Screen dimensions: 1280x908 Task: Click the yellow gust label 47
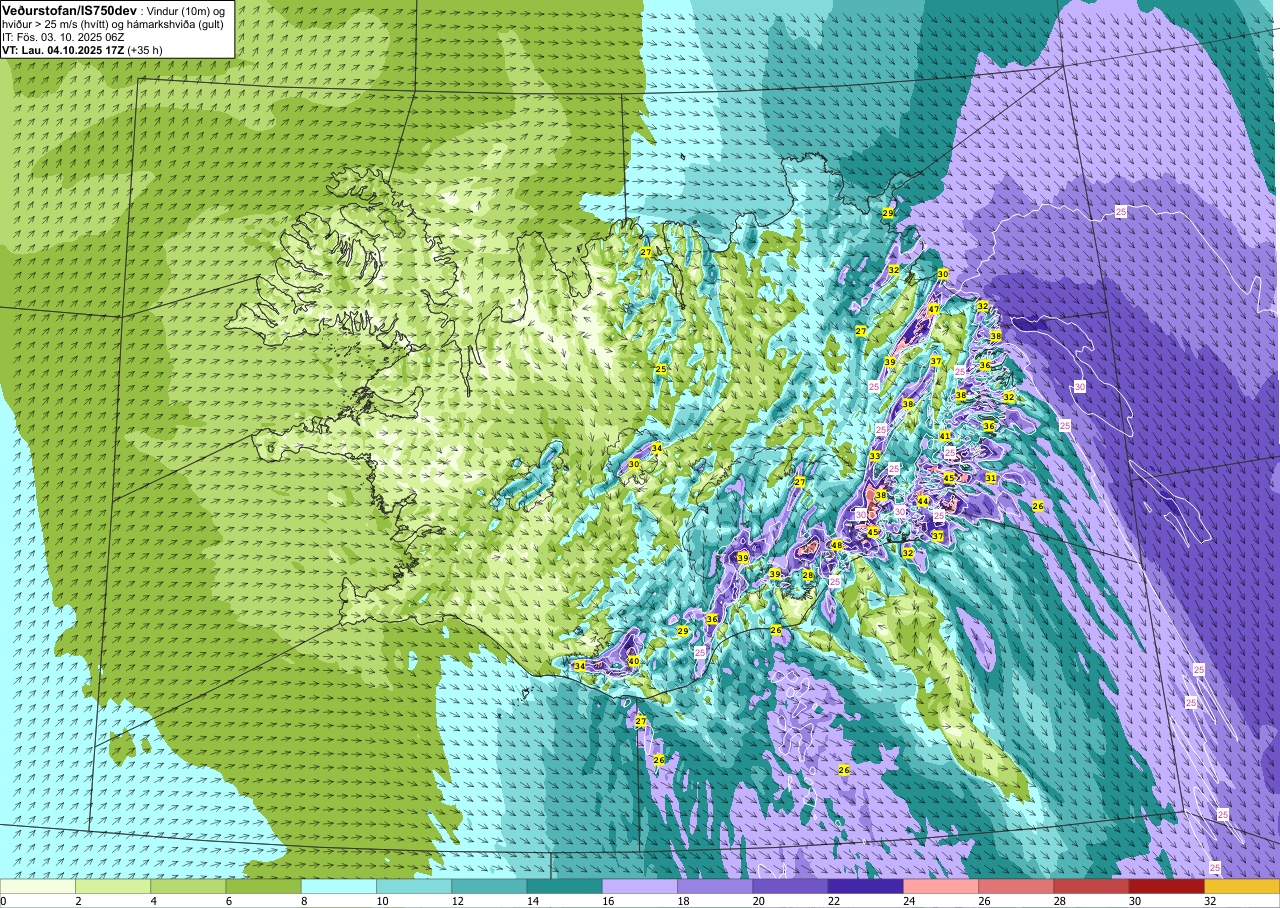[x=933, y=310]
